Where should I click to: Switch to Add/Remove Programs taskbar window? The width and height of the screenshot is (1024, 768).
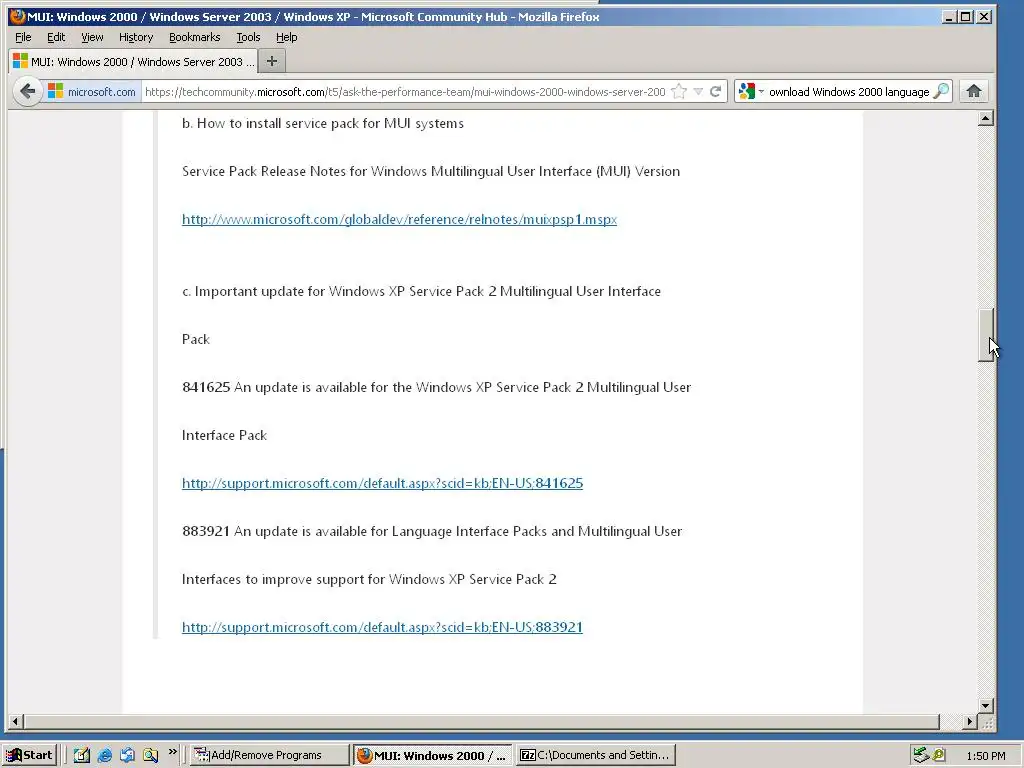(x=268, y=755)
